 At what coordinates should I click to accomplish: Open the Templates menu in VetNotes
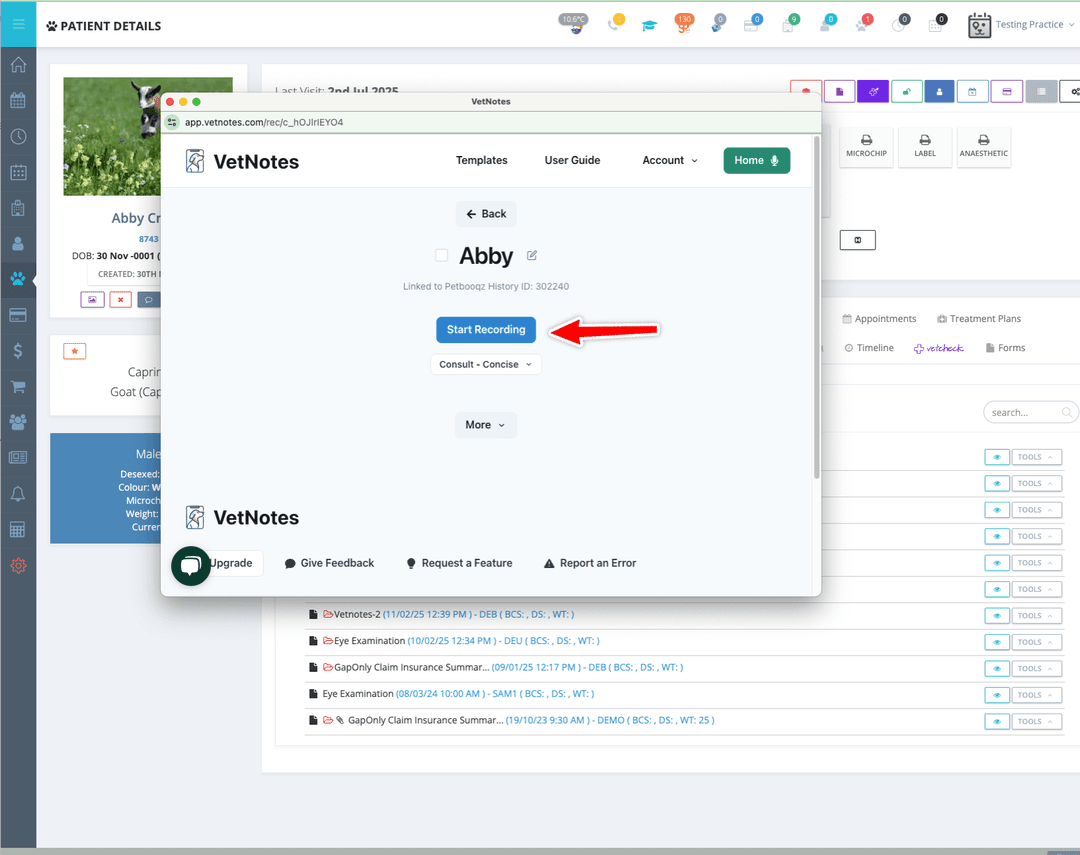(481, 160)
